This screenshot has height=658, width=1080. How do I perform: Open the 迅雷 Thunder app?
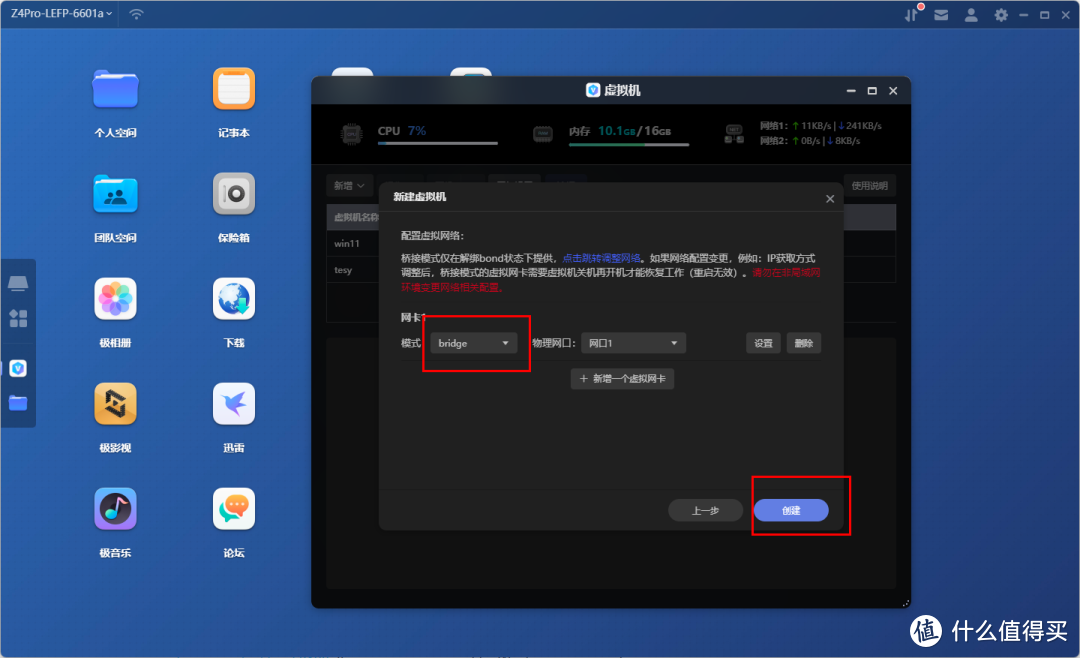(233, 404)
